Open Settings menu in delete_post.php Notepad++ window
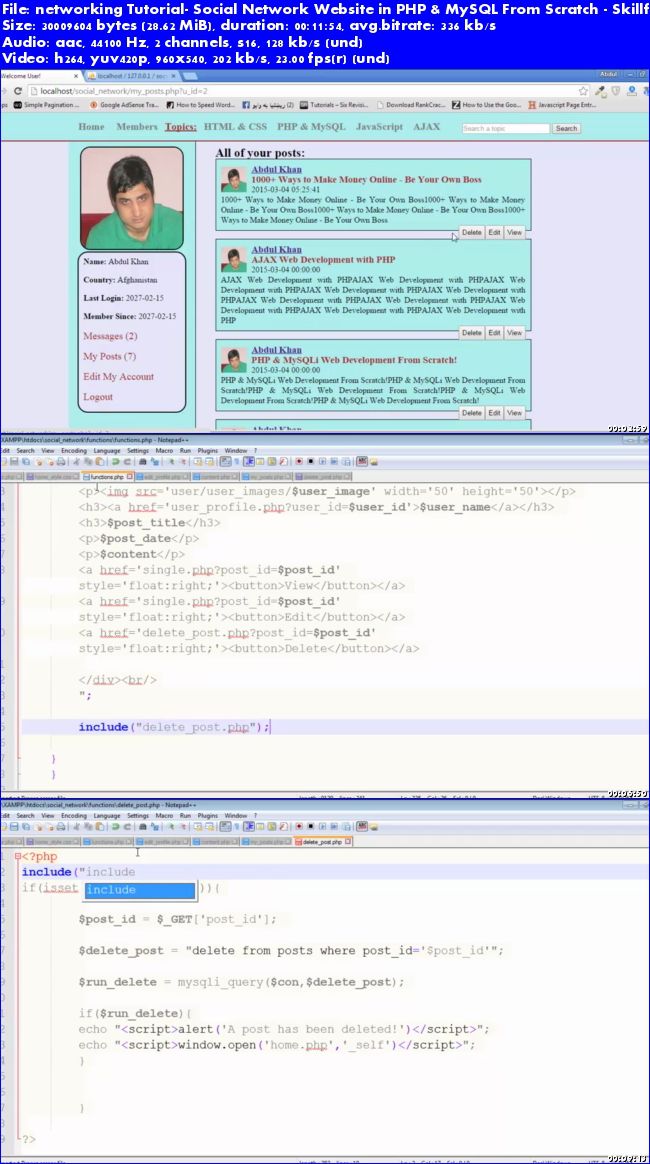650x1164 pixels. [x=138, y=815]
